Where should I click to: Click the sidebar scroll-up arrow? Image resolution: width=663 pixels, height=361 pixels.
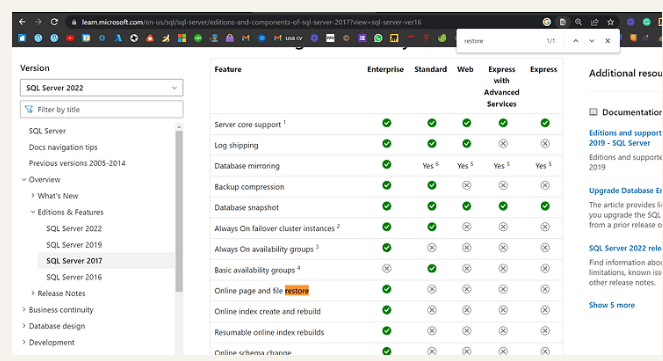[x=179, y=127]
